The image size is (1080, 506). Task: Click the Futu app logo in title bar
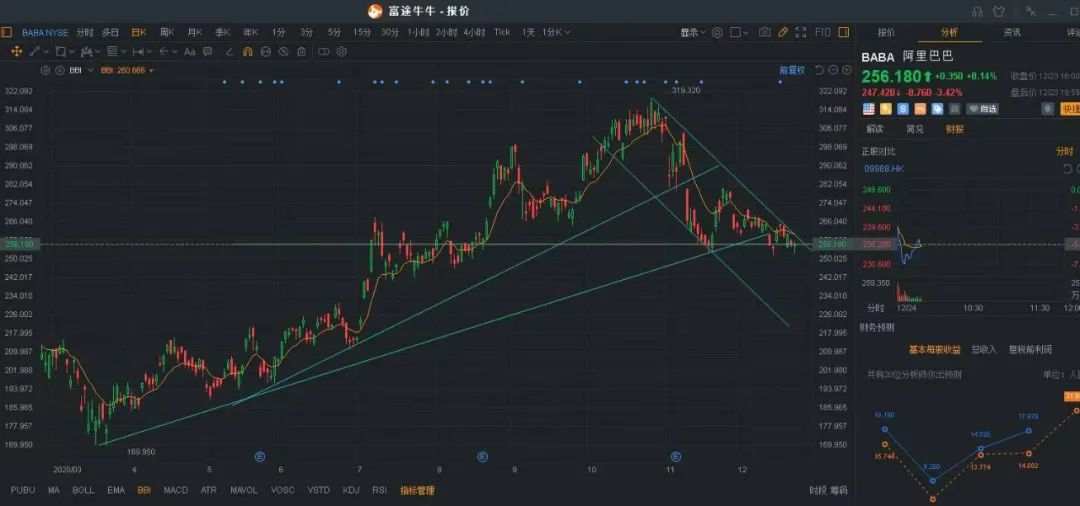pos(375,11)
